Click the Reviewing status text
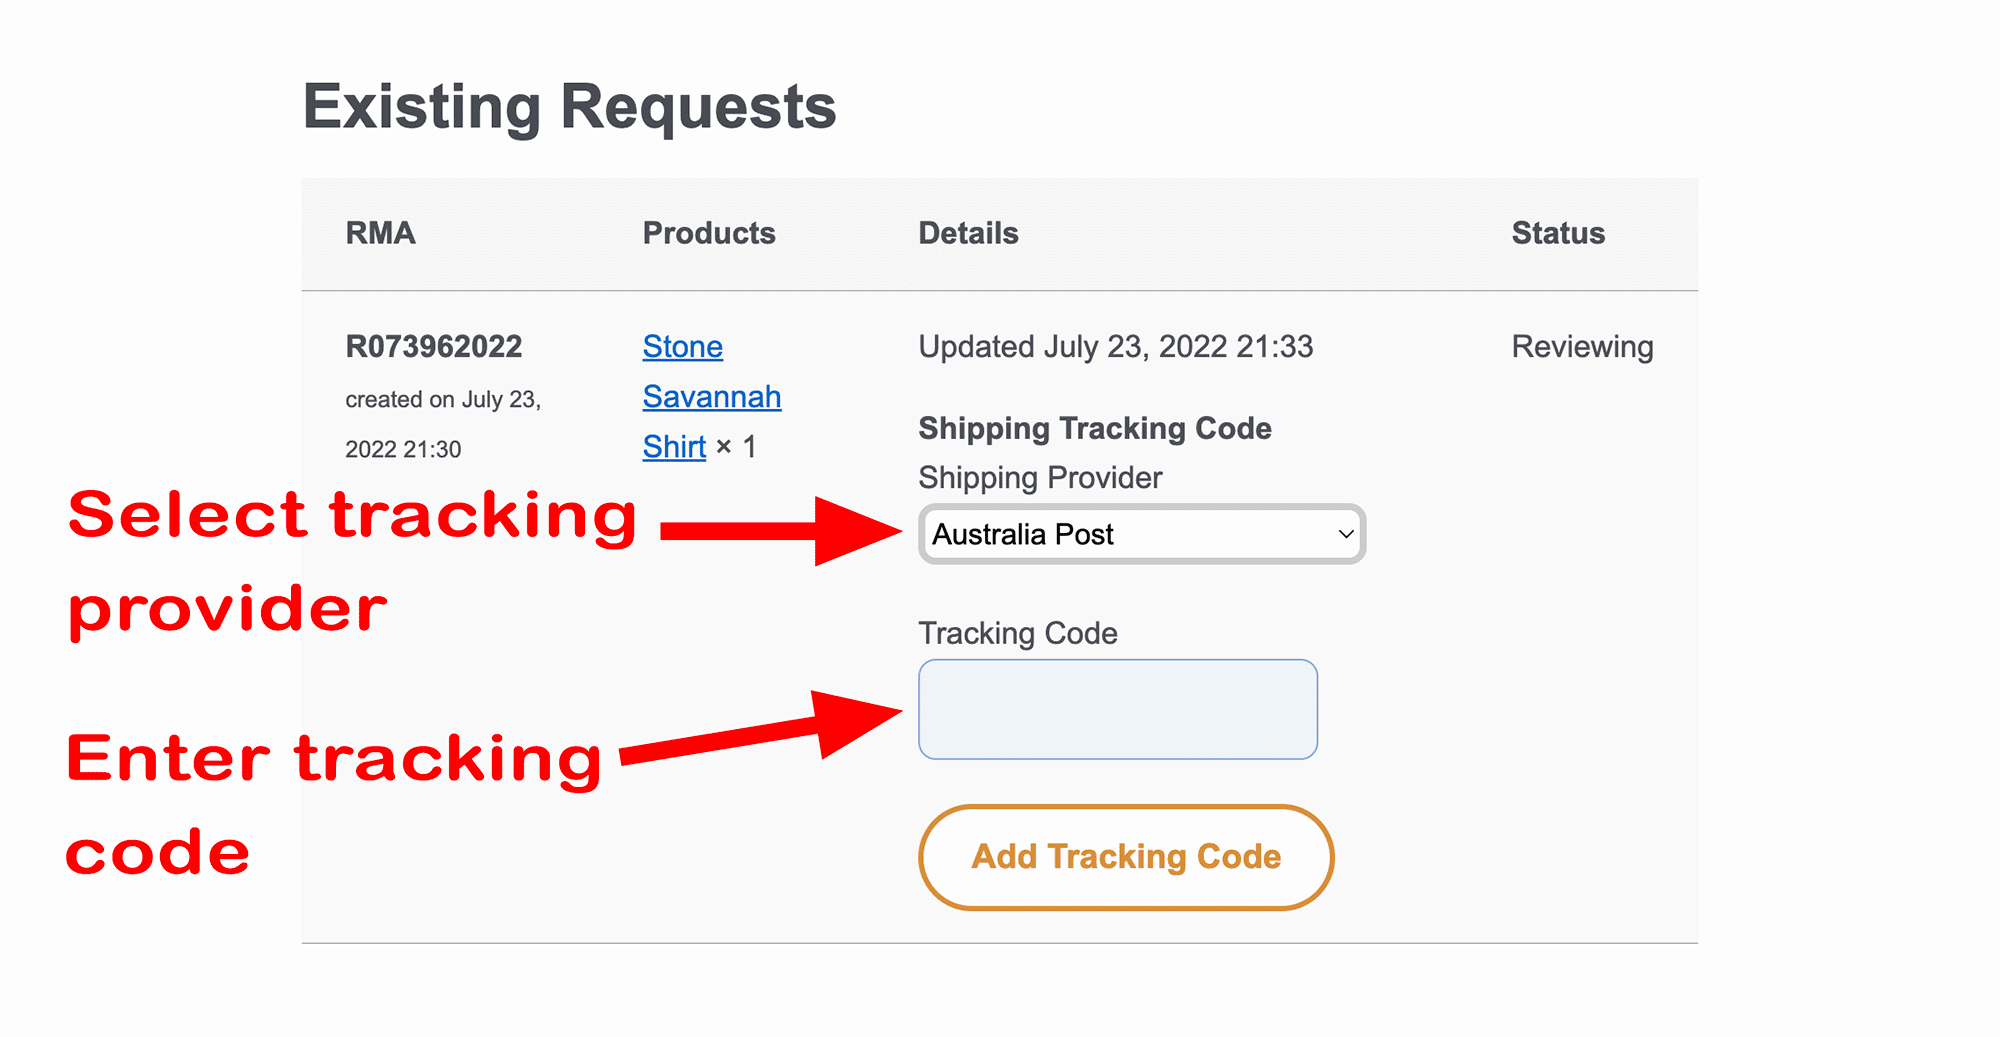Viewport: 2000px width, 1037px height. (x=1582, y=347)
